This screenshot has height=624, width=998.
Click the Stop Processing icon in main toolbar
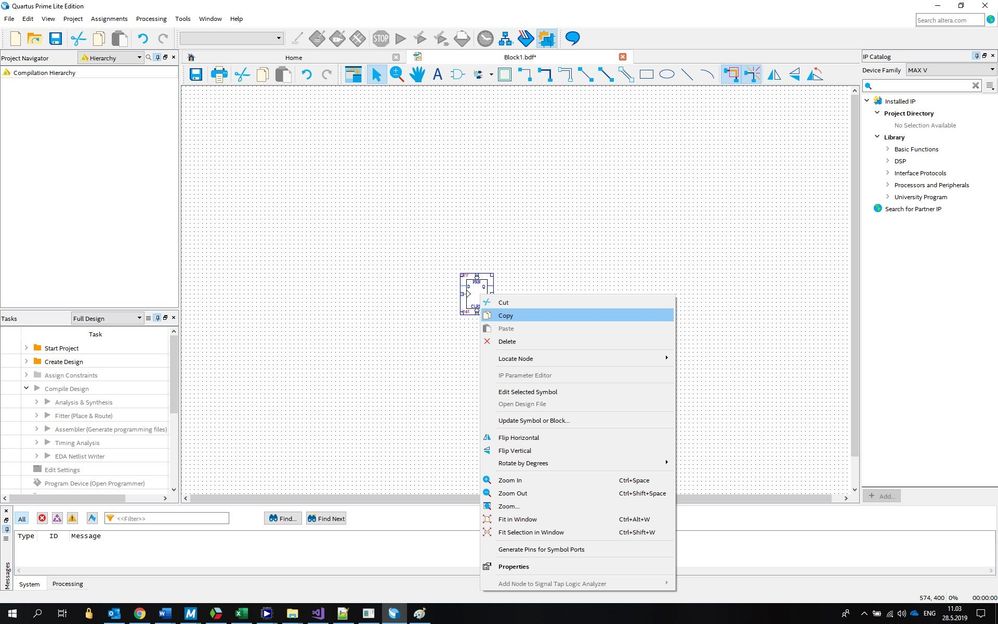pyautogui.click(x=380, y=39)
